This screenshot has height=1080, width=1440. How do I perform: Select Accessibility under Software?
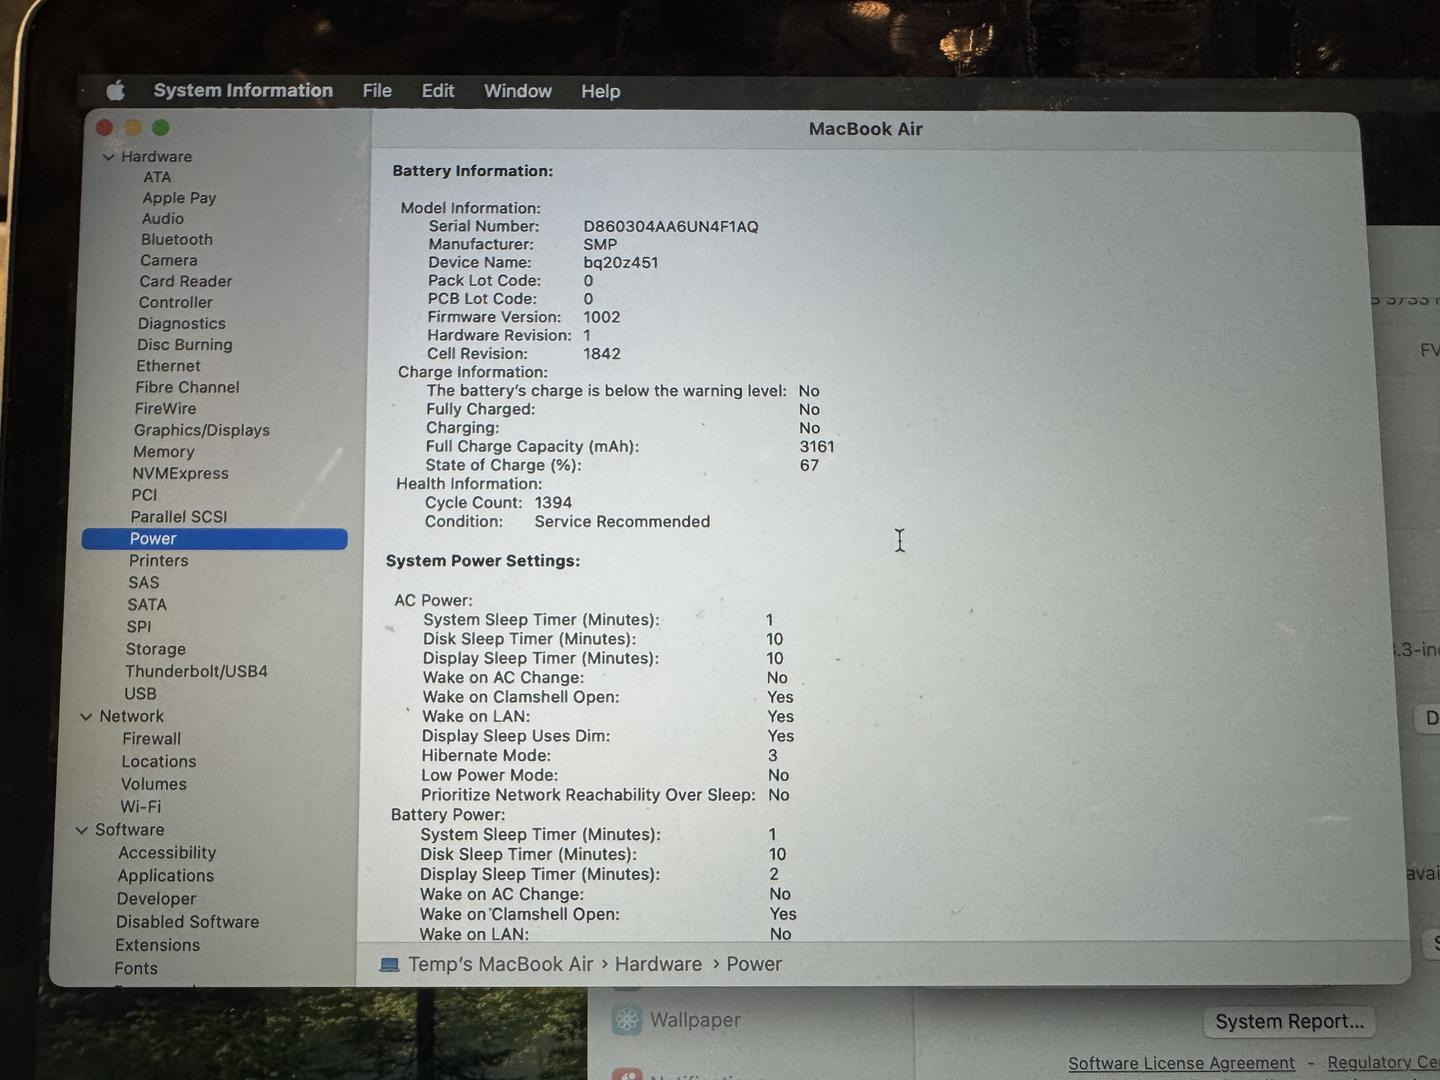pos(167,853)
